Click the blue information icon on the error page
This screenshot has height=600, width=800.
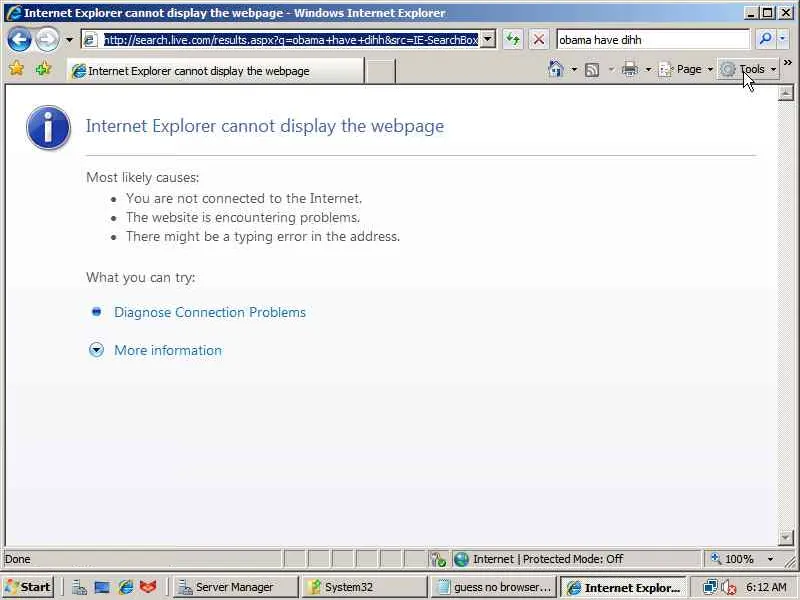[x=48, y=128]
